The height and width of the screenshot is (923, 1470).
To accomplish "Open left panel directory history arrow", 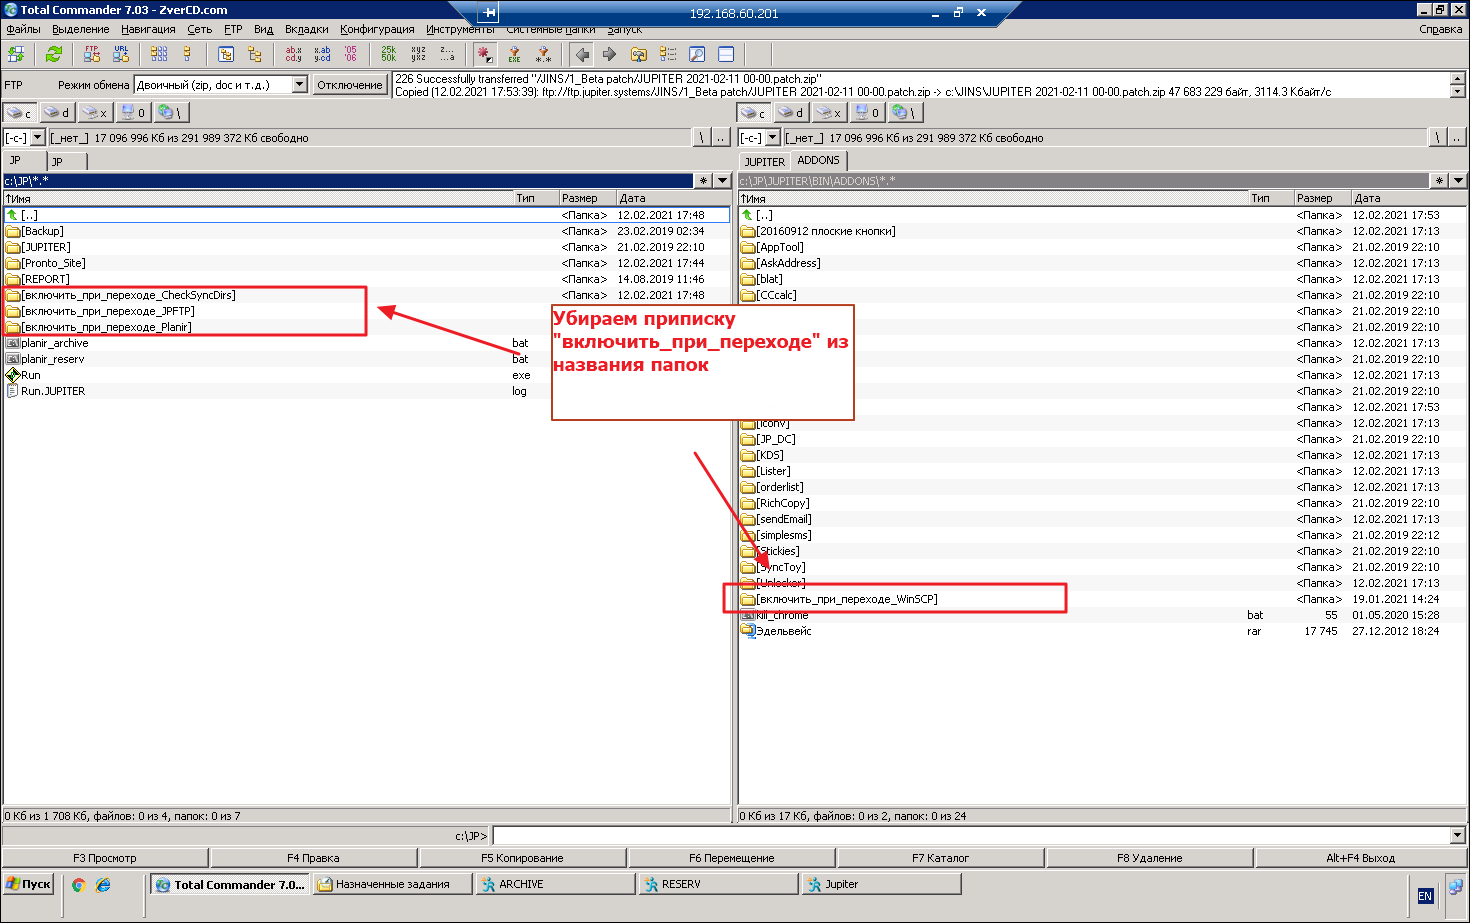I will coord(722,181).
